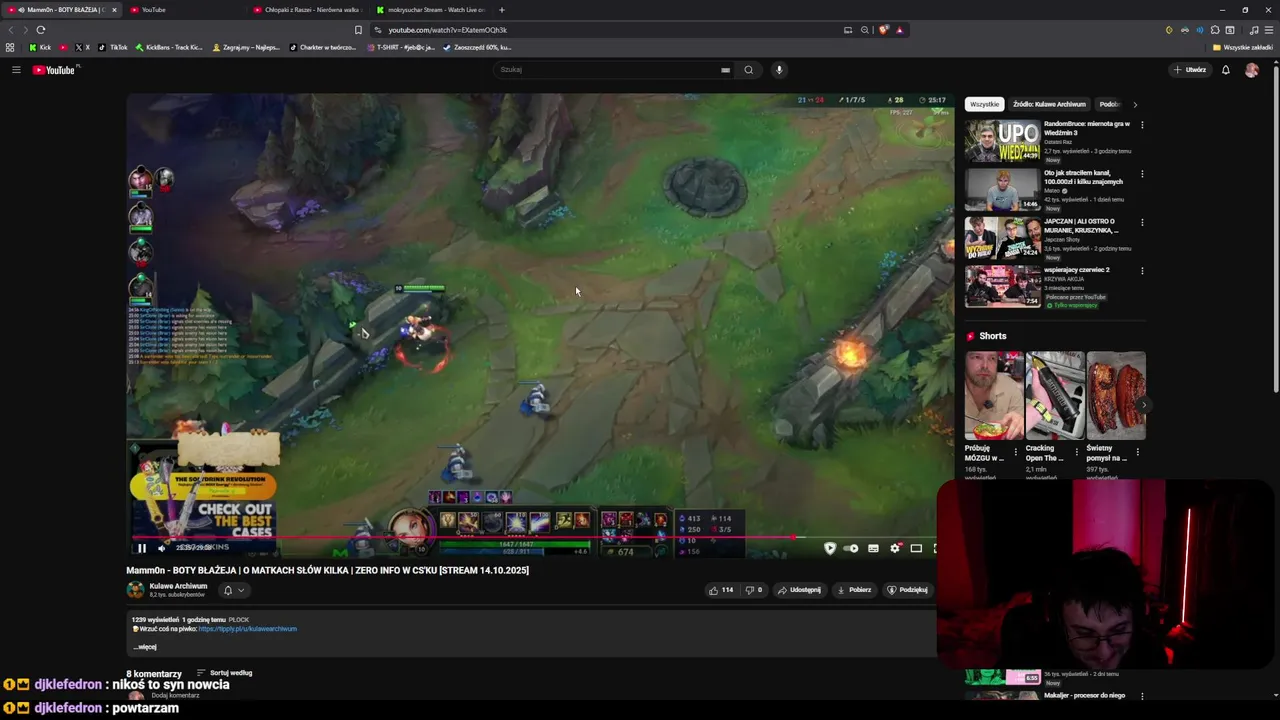The image size is (1280, 720).
Task: Open the RandomBruce Wiedźmin 3 video thumbnail
Action: point(1002,141)
